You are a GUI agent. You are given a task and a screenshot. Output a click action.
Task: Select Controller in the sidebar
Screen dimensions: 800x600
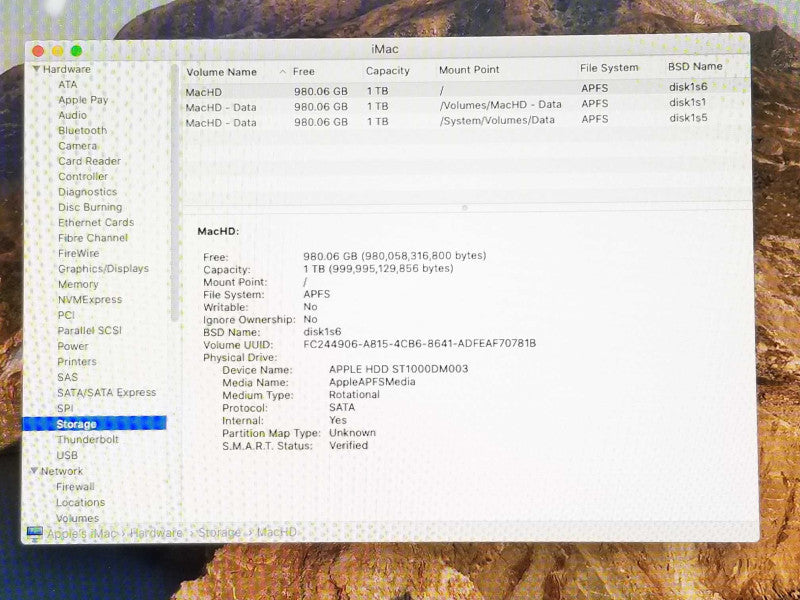click(83, 176)
